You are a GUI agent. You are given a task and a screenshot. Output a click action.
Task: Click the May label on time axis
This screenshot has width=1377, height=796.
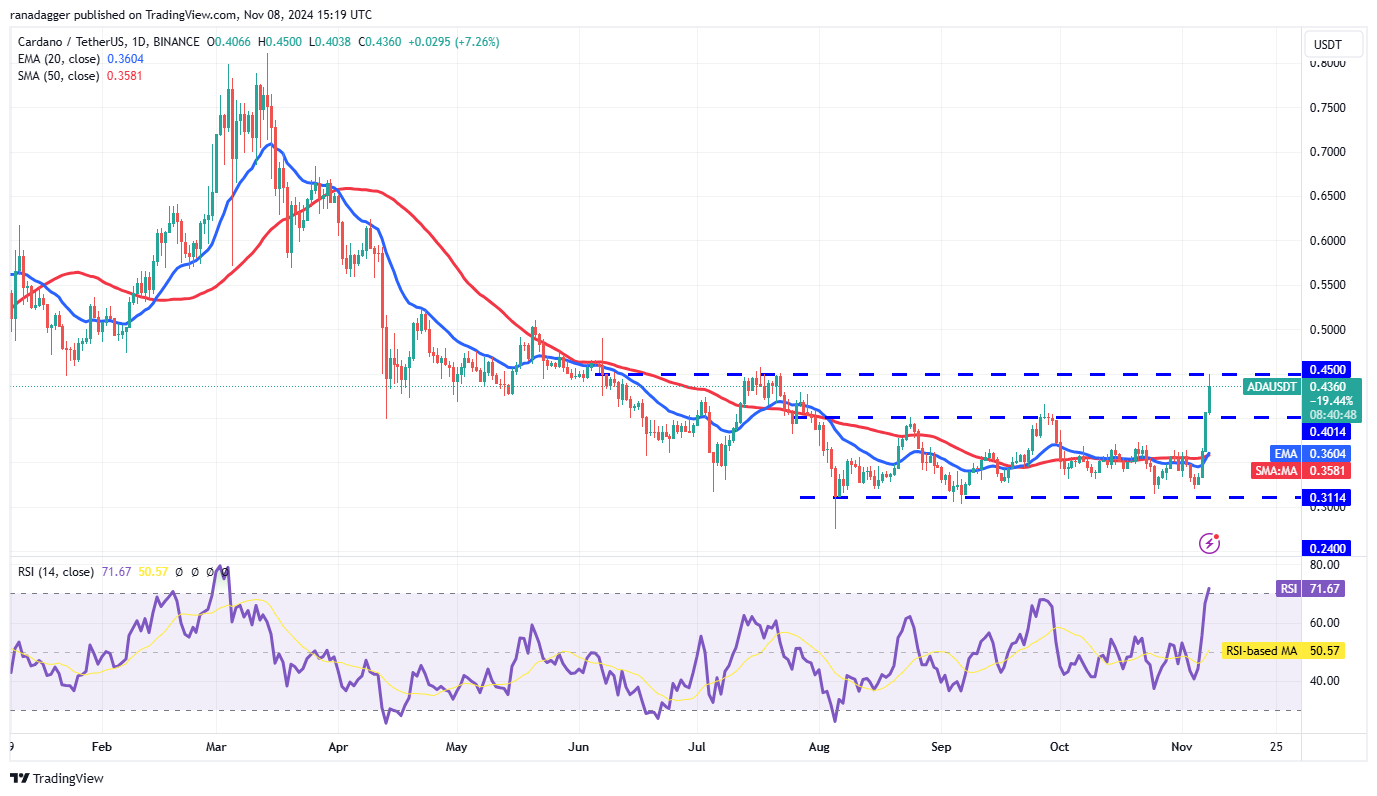[457, 746]
